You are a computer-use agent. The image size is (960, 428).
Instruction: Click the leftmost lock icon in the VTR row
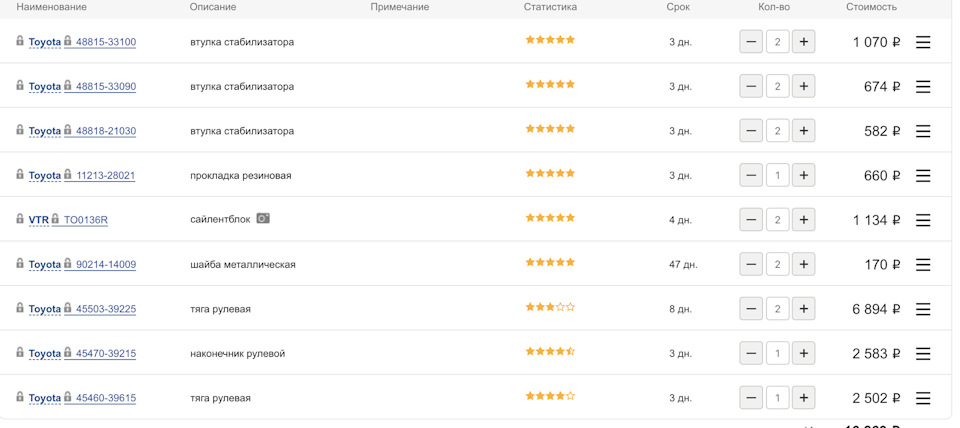point(20,218)
